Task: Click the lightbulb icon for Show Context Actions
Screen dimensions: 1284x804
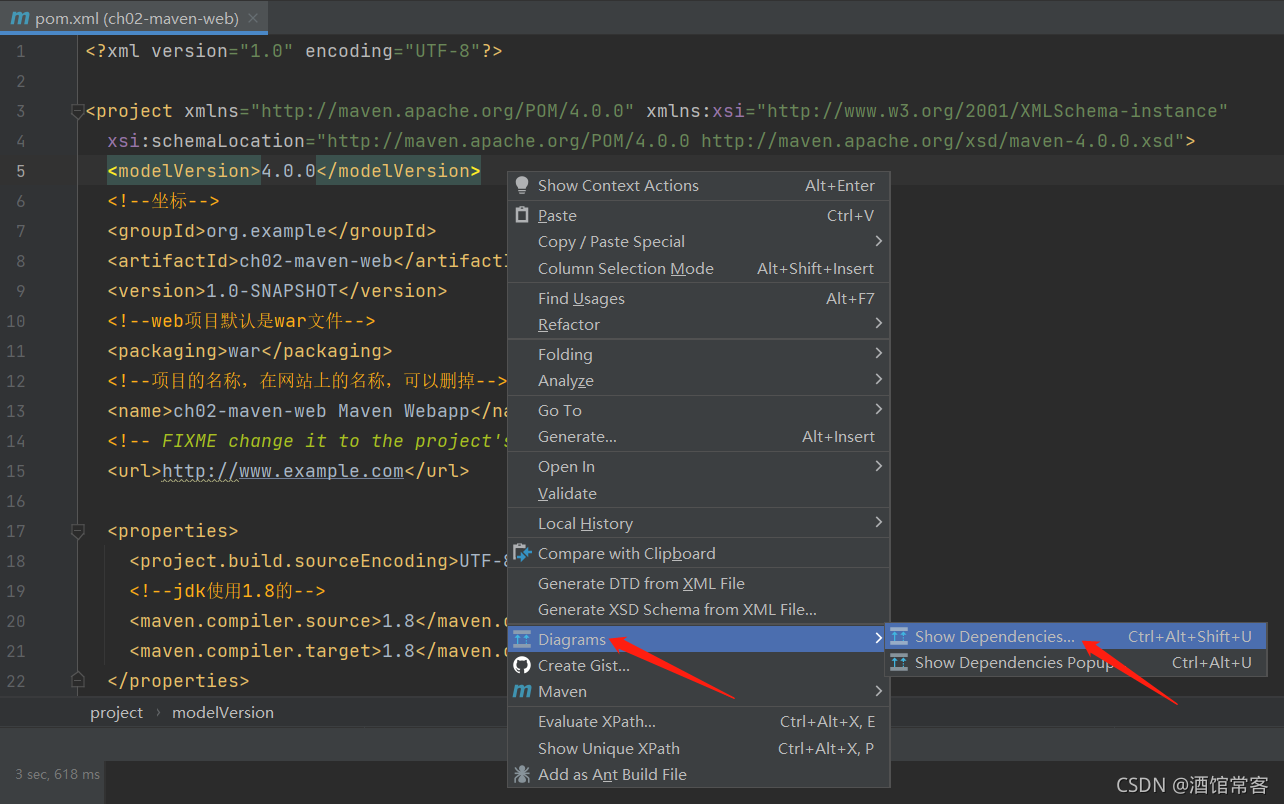Action: 521,185
